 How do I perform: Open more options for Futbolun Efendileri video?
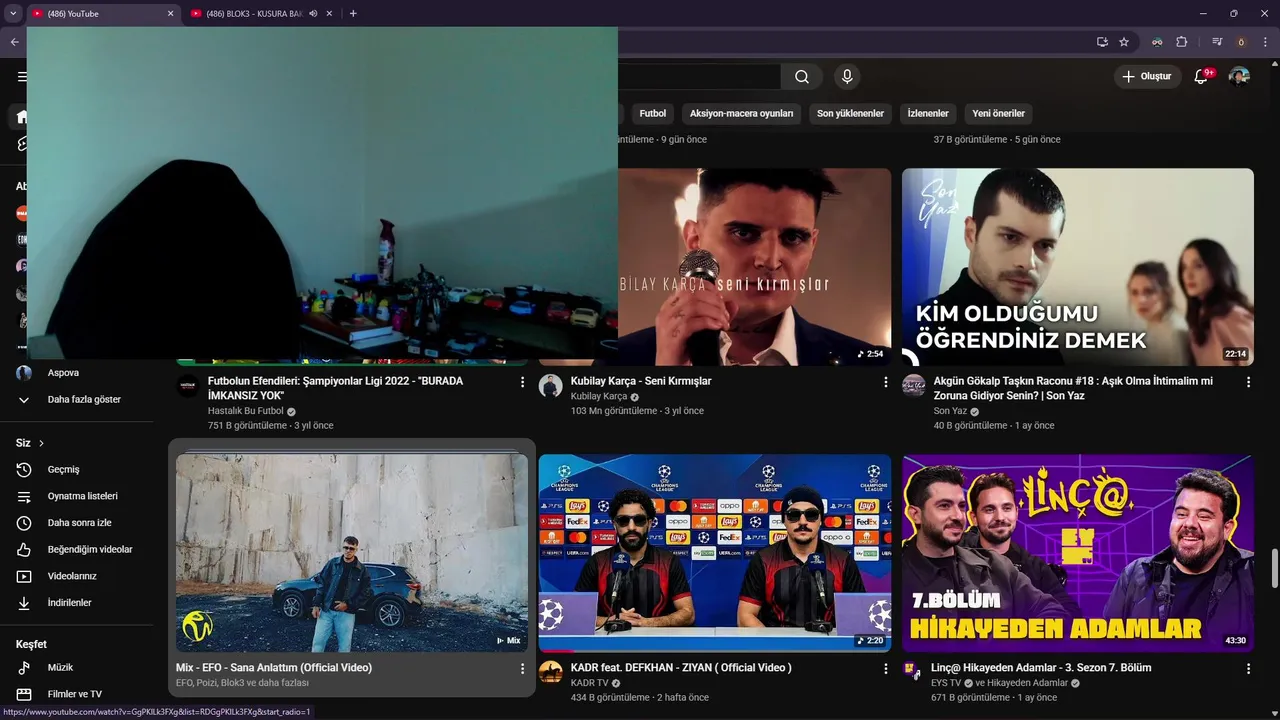[522, 382]
